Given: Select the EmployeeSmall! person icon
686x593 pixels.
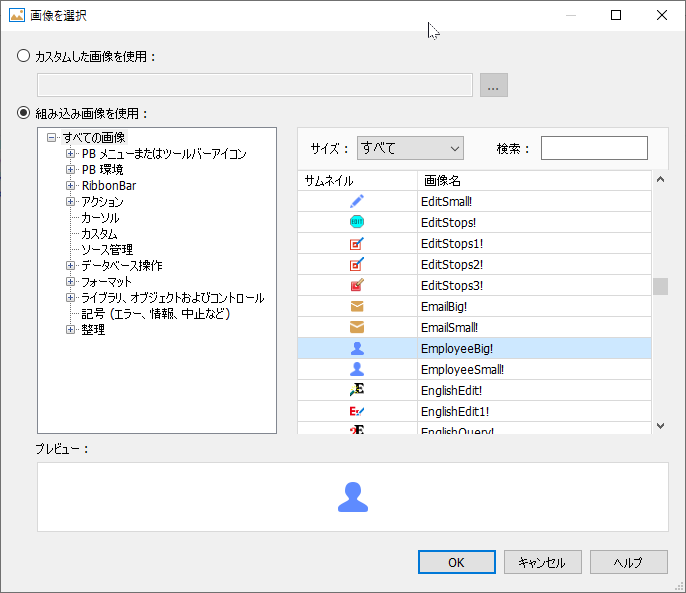Looking at the screenshot, I should 357,369.
